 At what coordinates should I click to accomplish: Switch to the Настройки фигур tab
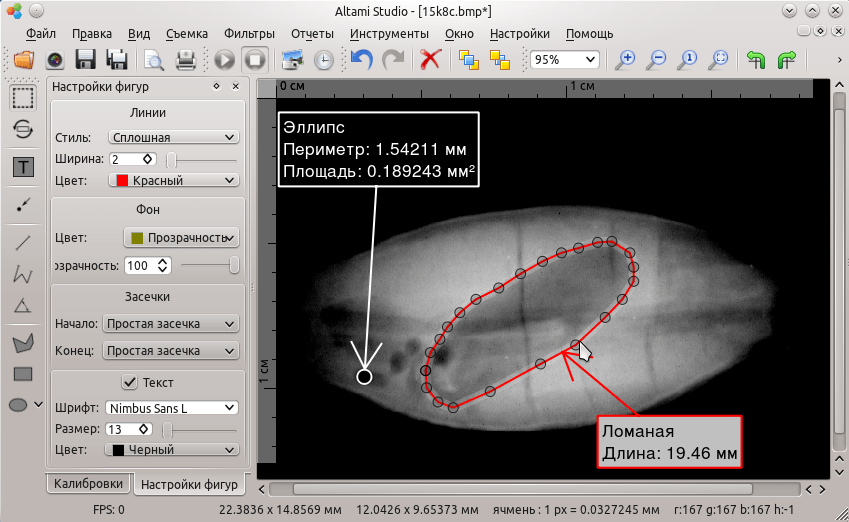(x=189, y=484)
